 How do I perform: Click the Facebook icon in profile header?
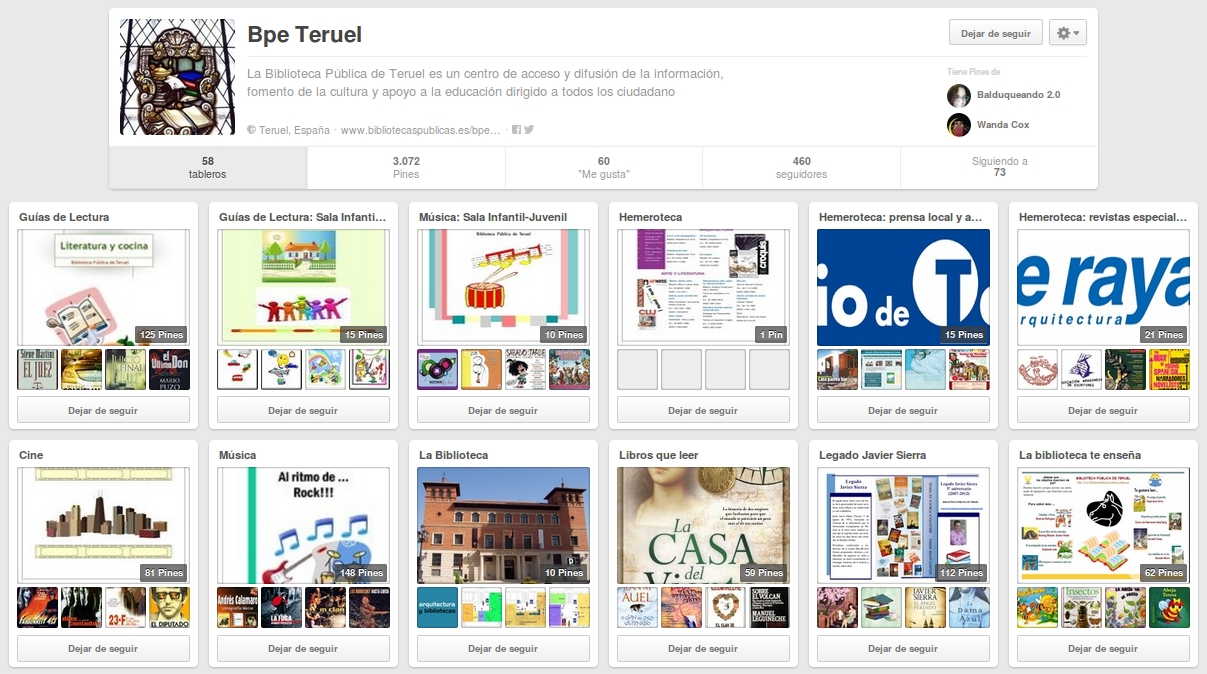(516, 130)
